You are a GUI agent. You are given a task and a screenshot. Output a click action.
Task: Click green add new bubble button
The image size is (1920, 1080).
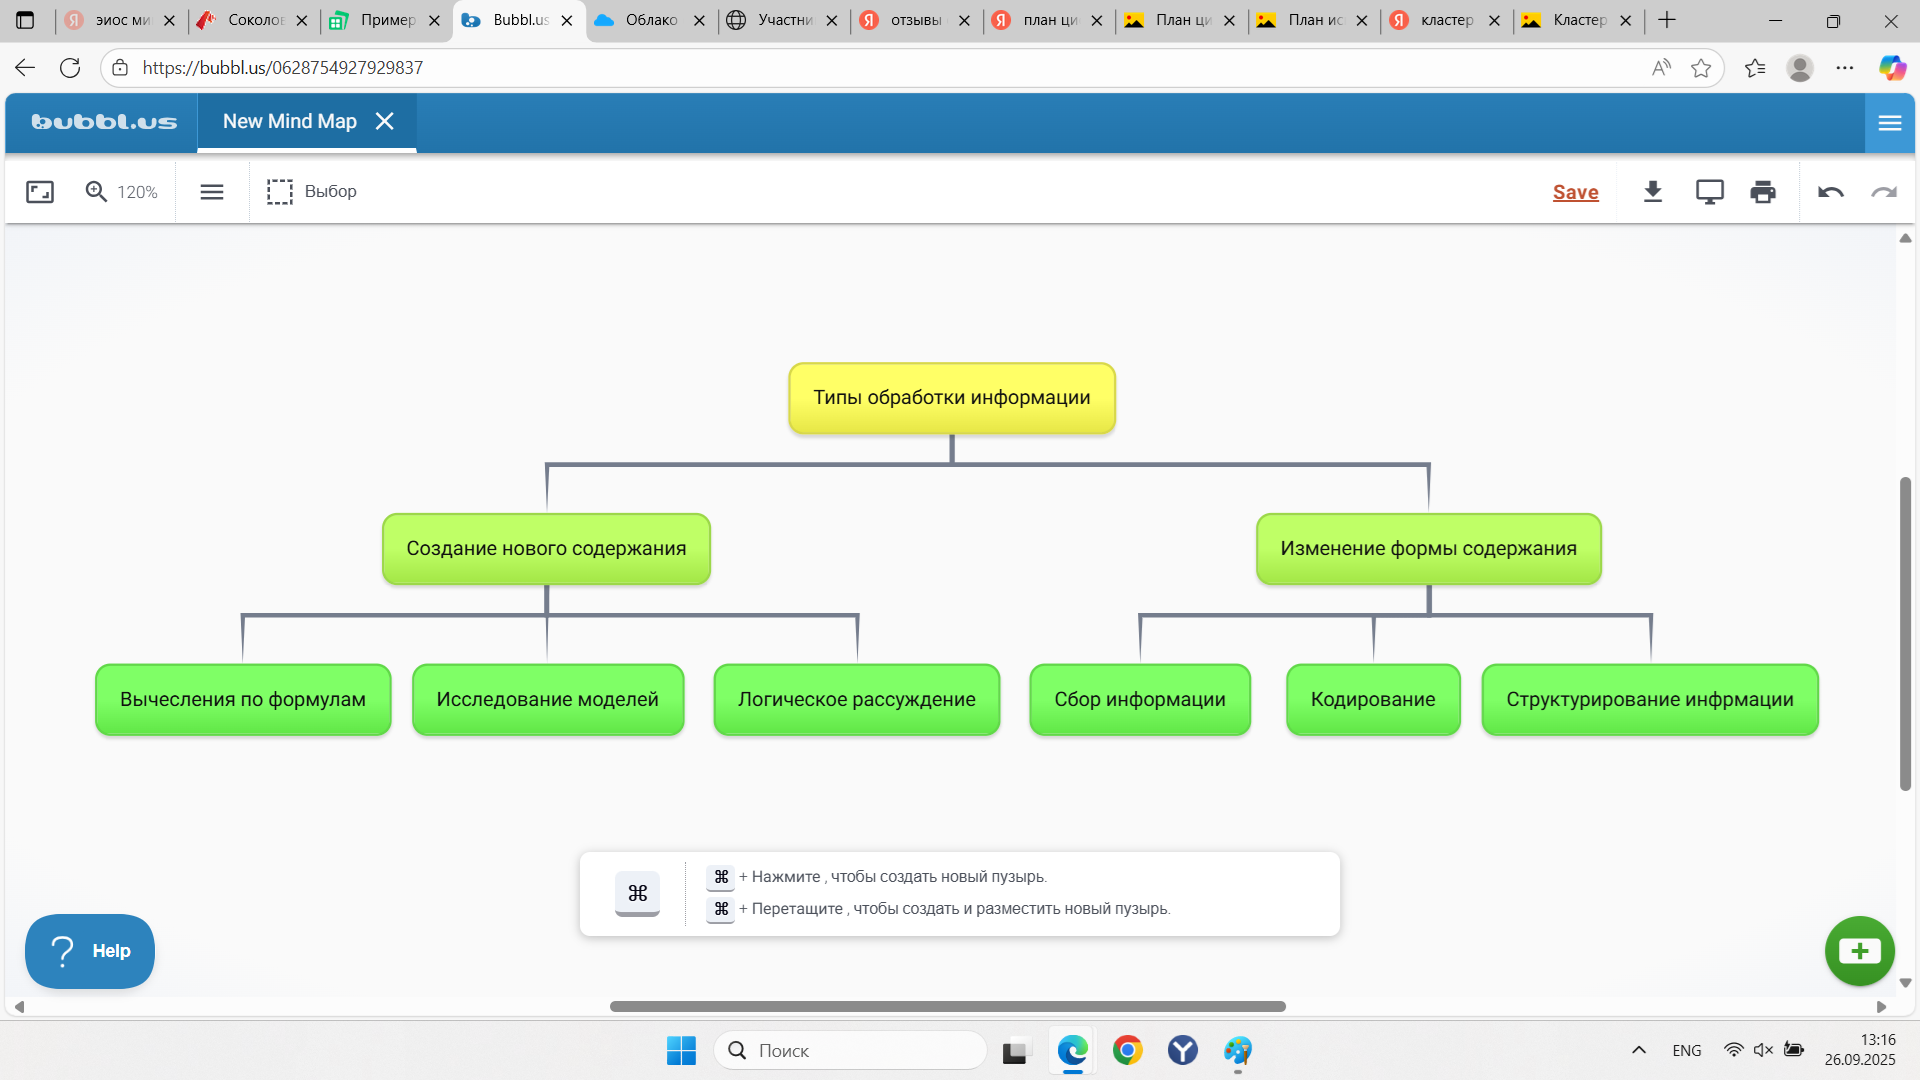[1859, 951]
